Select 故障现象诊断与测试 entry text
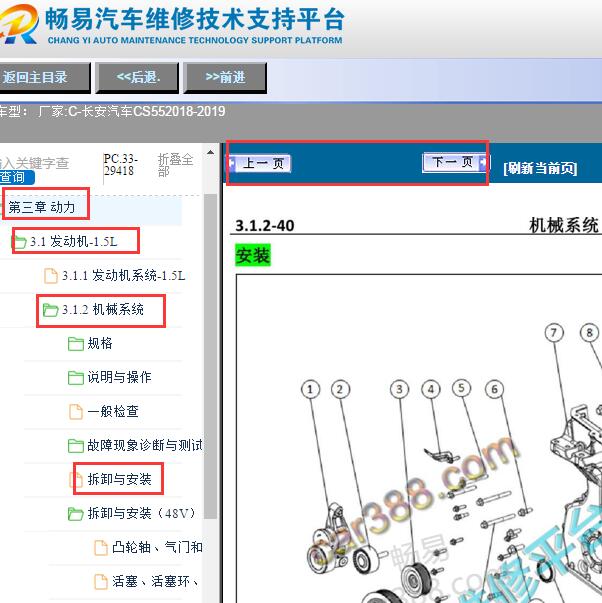Viewport: 602px width, 603px height. (145, 445)
